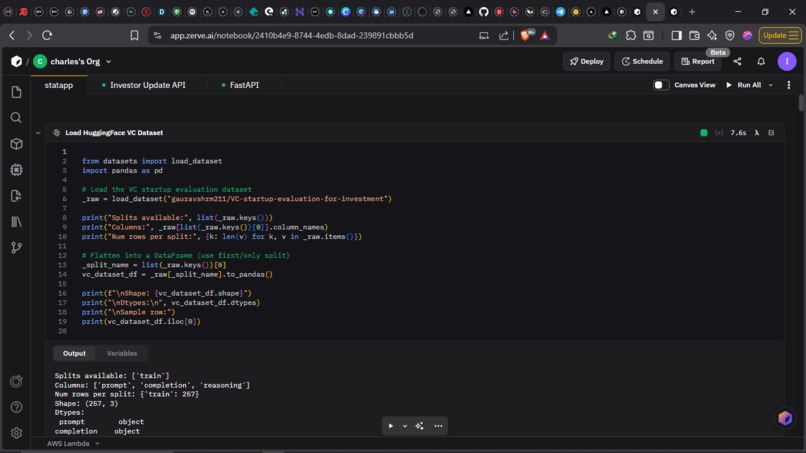The image size is (806, 453).
Task: Click the Brave Shields lion icon
Action: click(x=526, y=35)
